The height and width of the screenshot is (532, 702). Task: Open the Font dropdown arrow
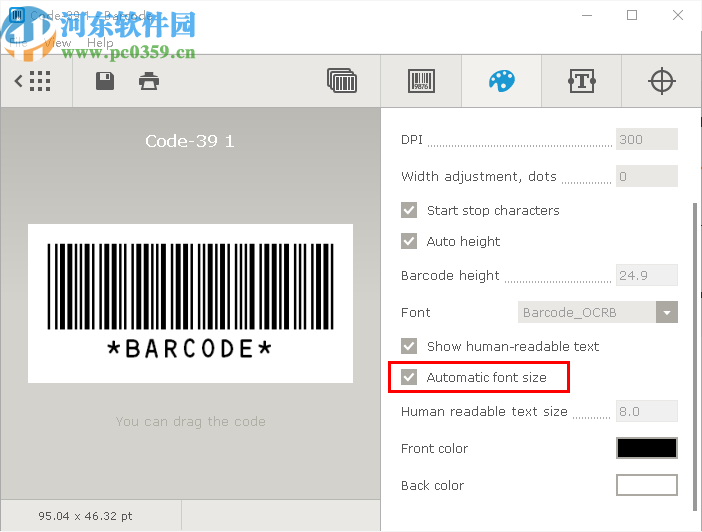tap(667, 312)
